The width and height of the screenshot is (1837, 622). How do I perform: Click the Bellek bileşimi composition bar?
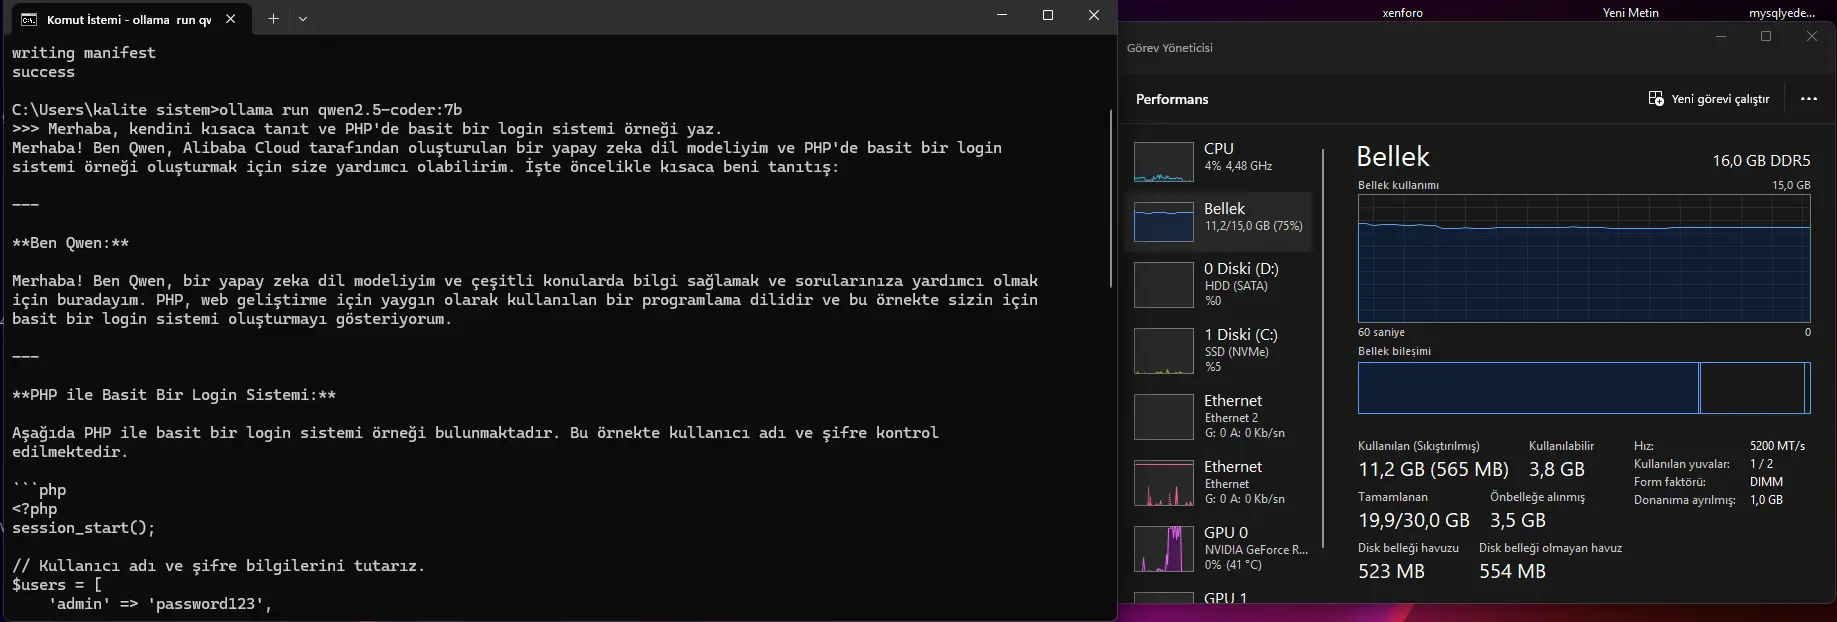tap(1584, 388)
